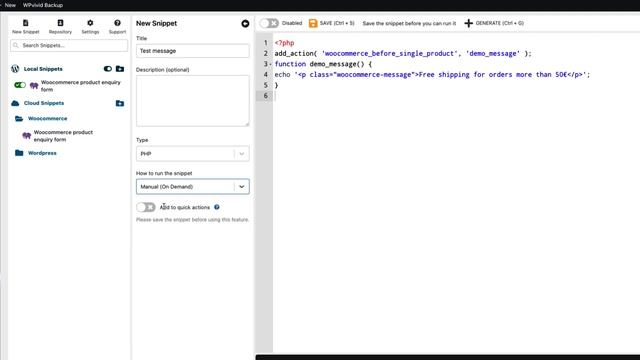Click into the Description textarea
Screen dimensions: 640x360
coord(193,101)
